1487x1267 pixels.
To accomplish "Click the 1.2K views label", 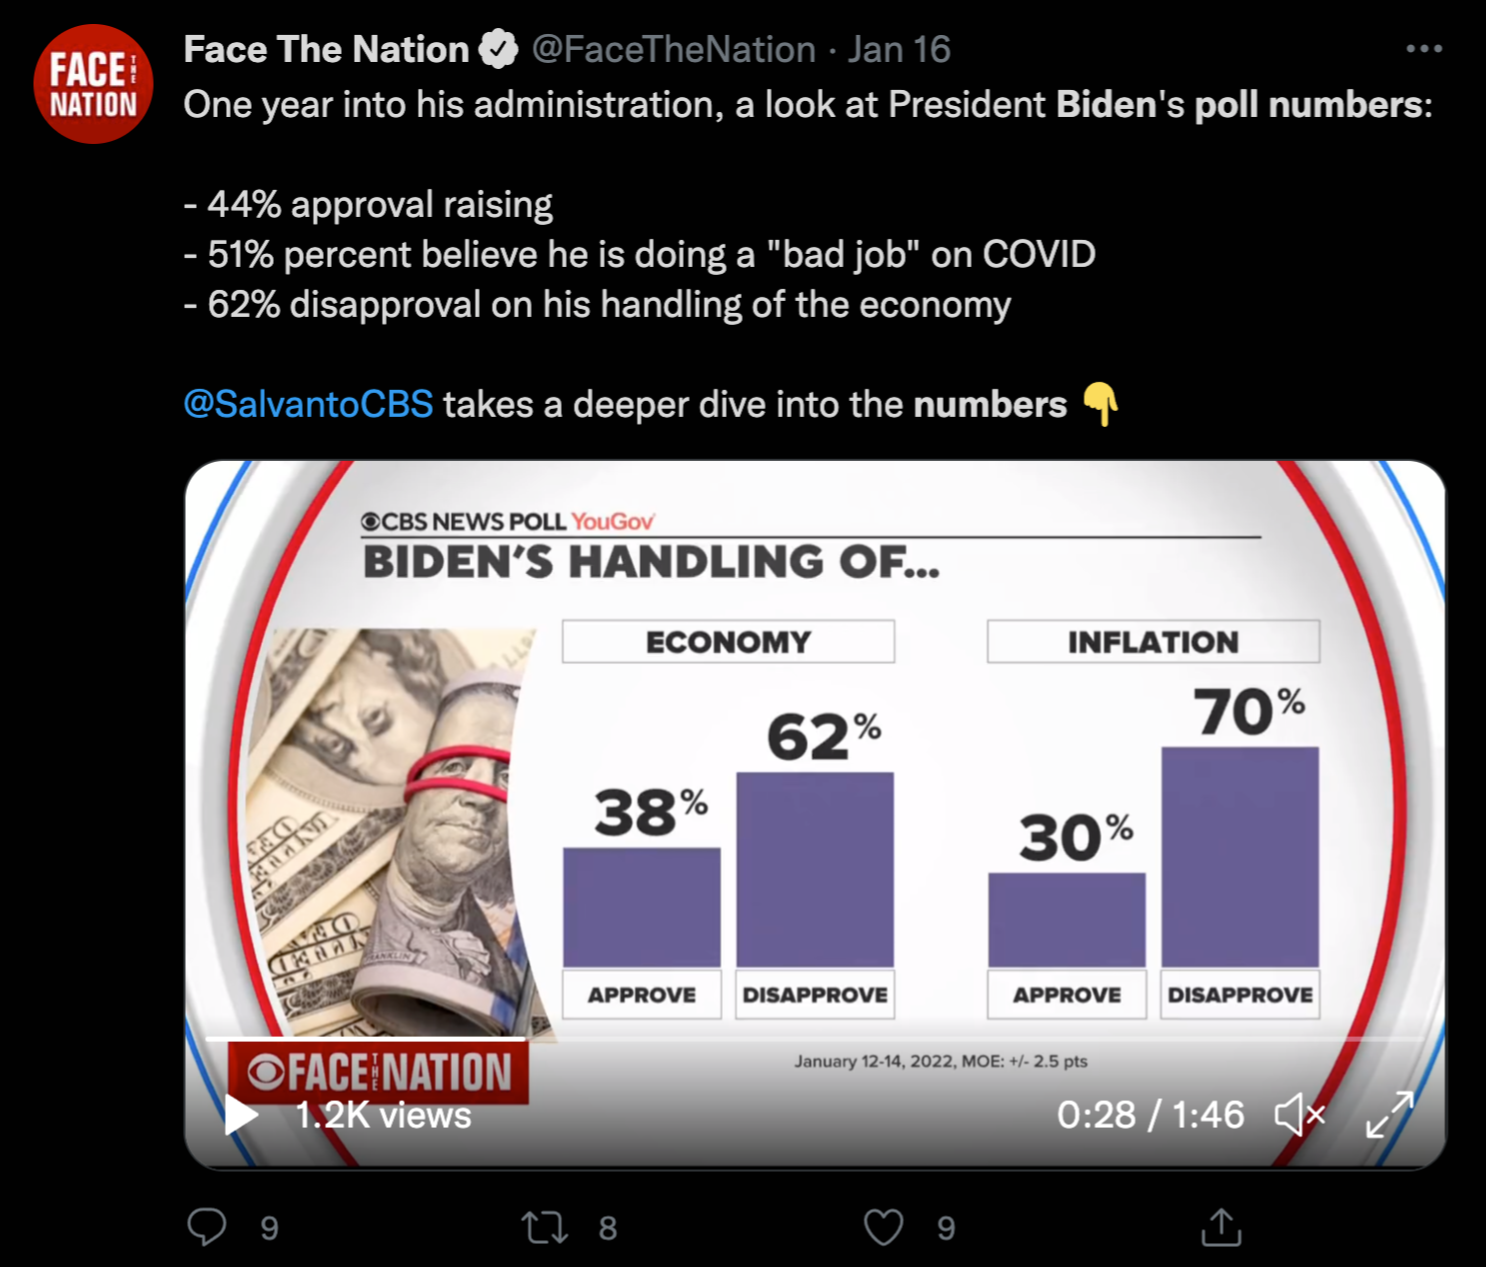I will (383, 1115).
